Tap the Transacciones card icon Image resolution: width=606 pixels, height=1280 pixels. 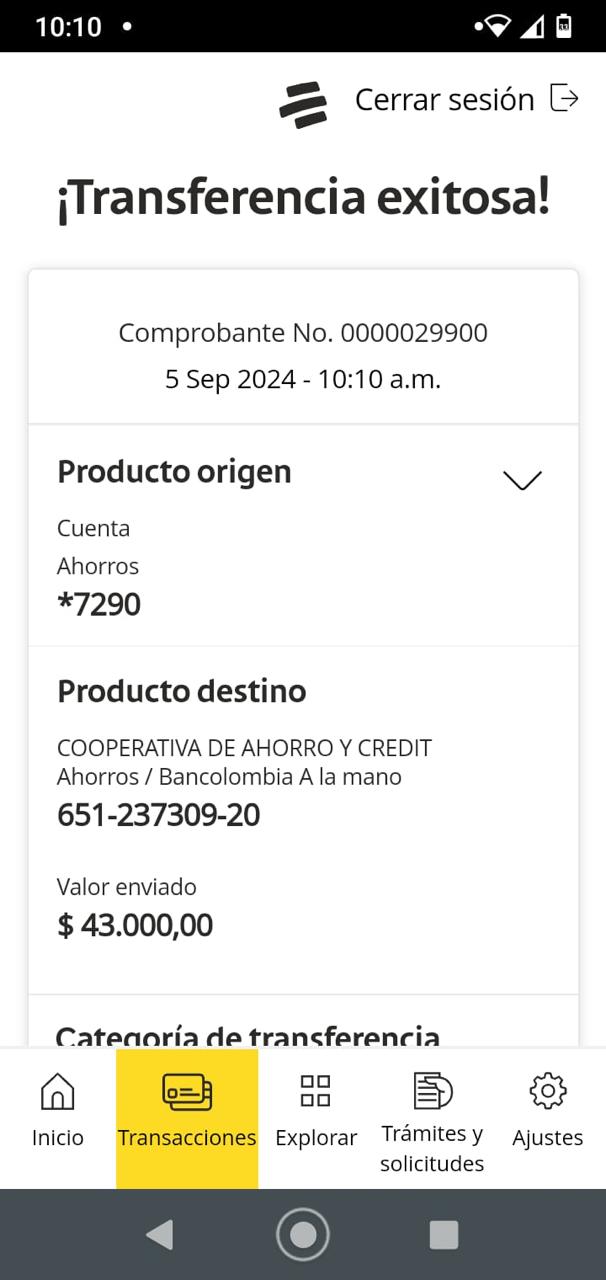pos(187,1091)
